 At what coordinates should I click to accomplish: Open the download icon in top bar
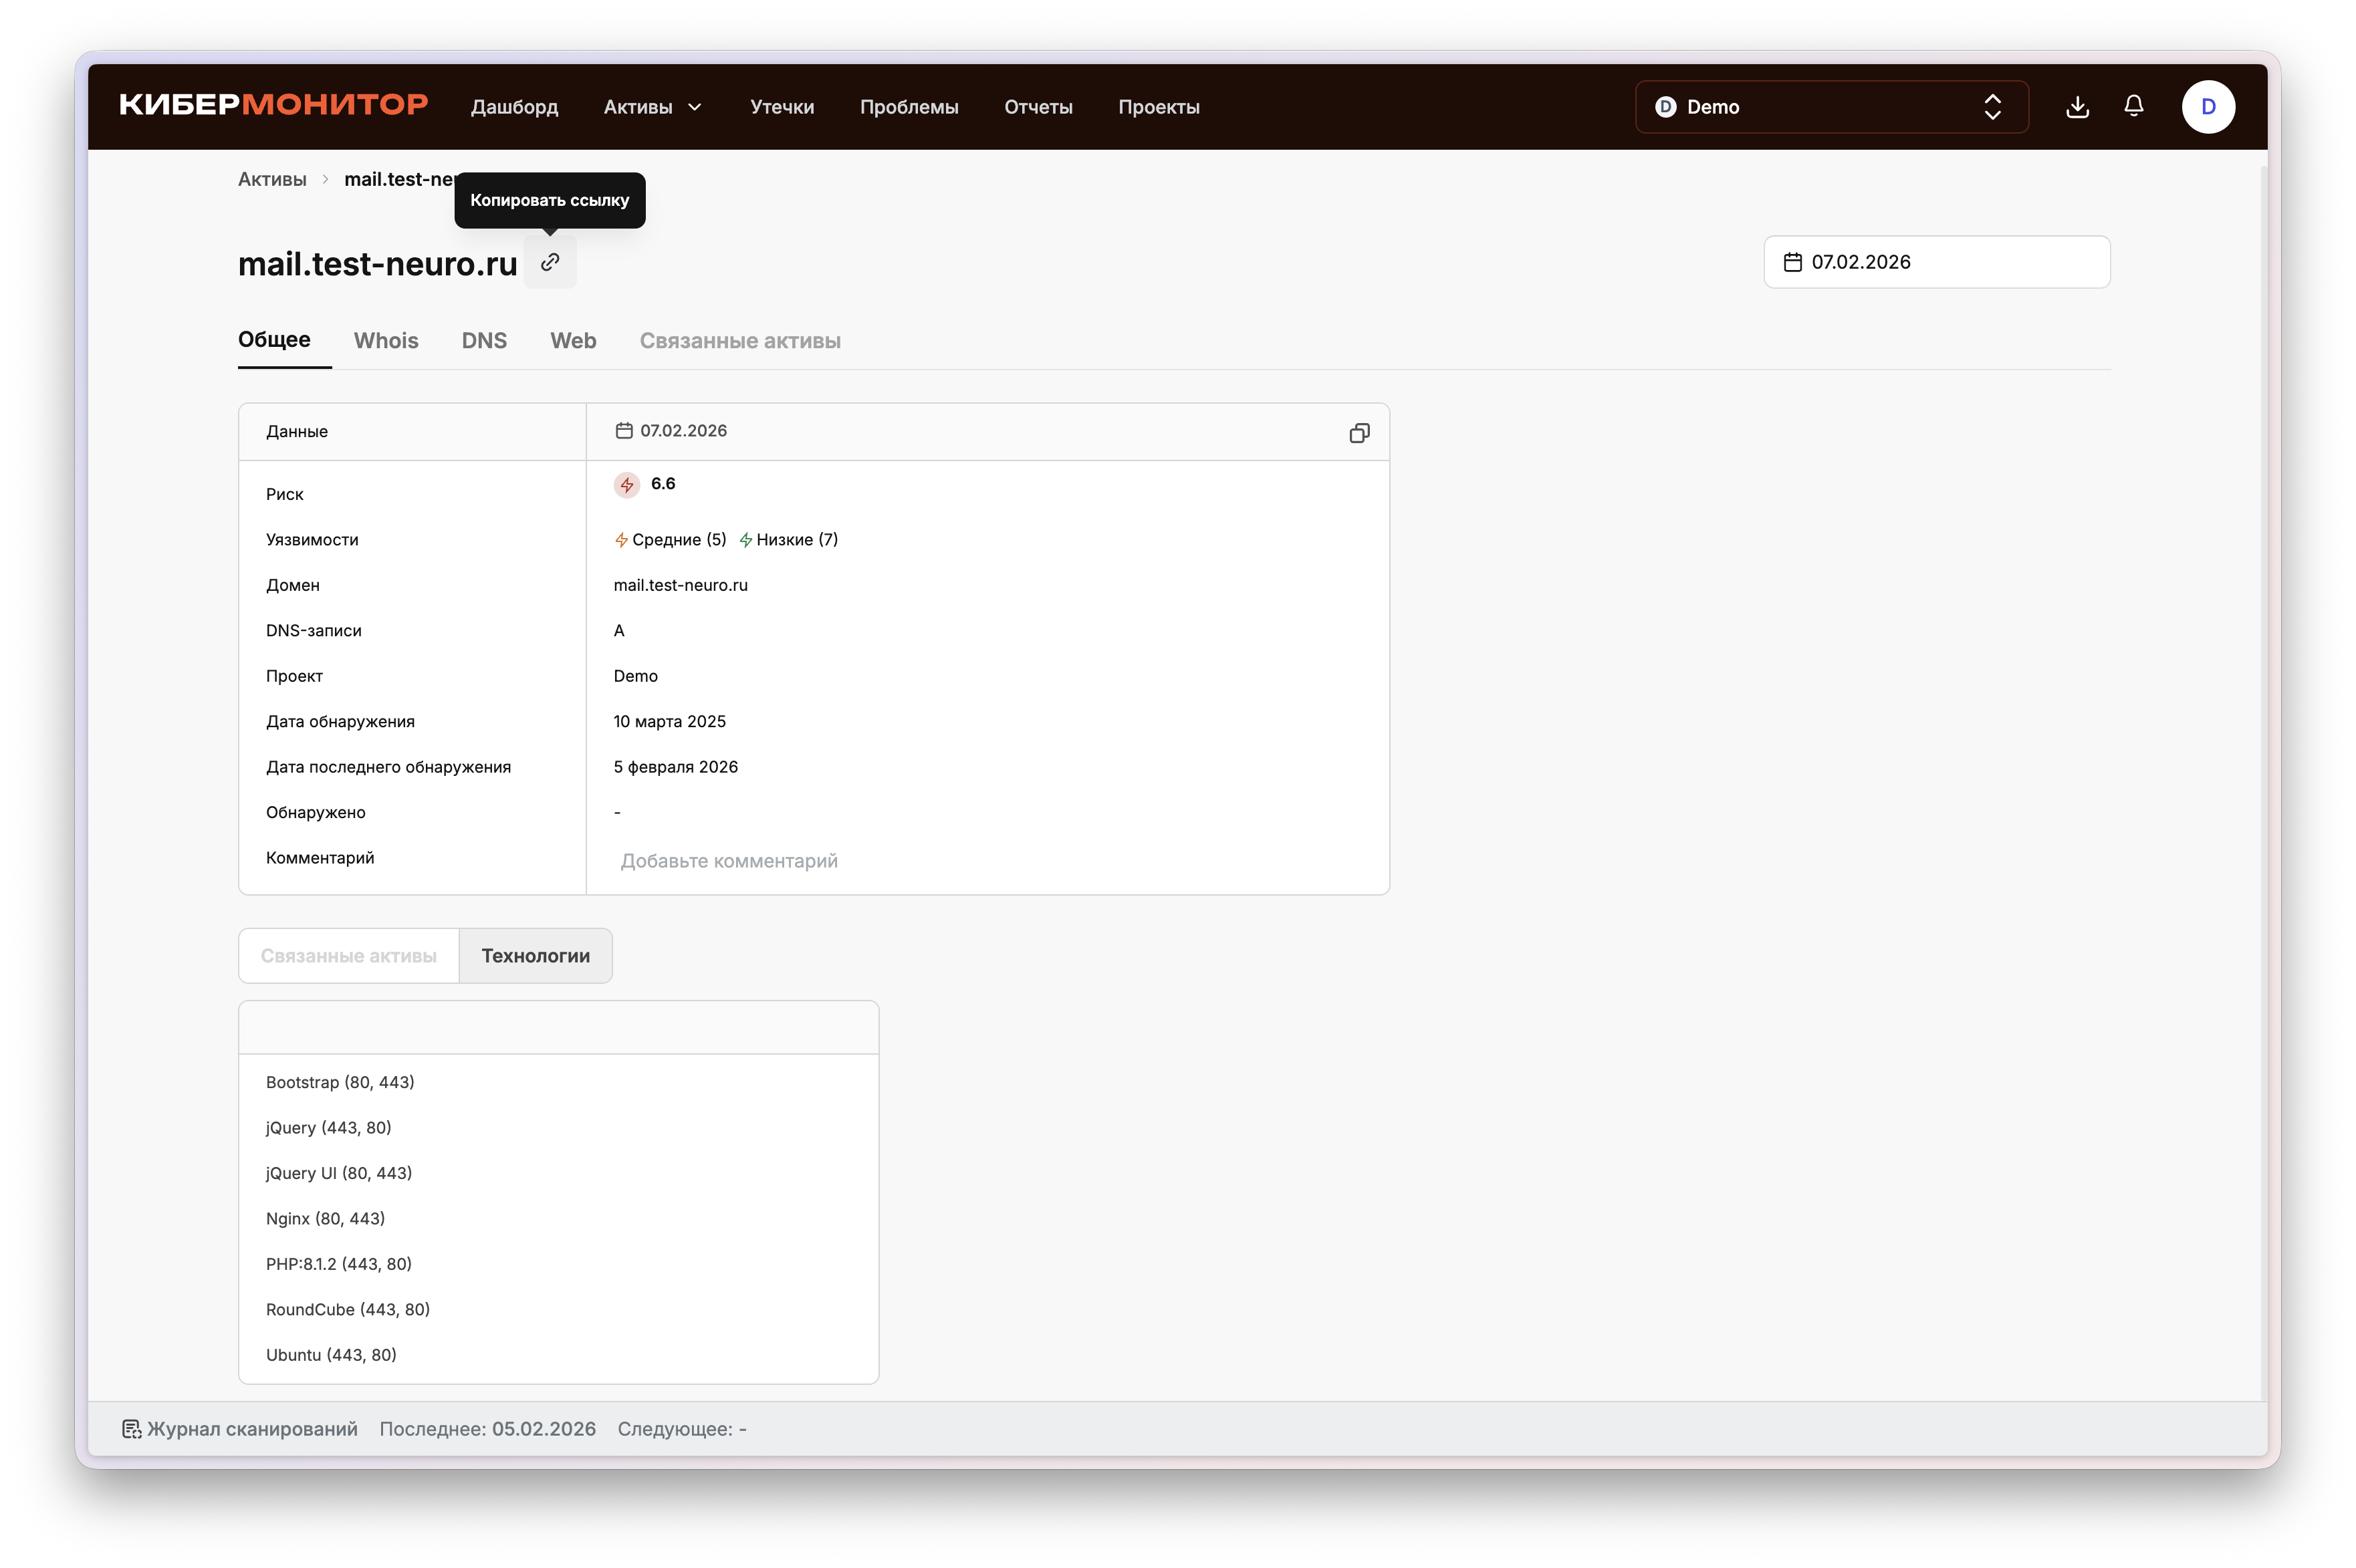coord(2077,106)
